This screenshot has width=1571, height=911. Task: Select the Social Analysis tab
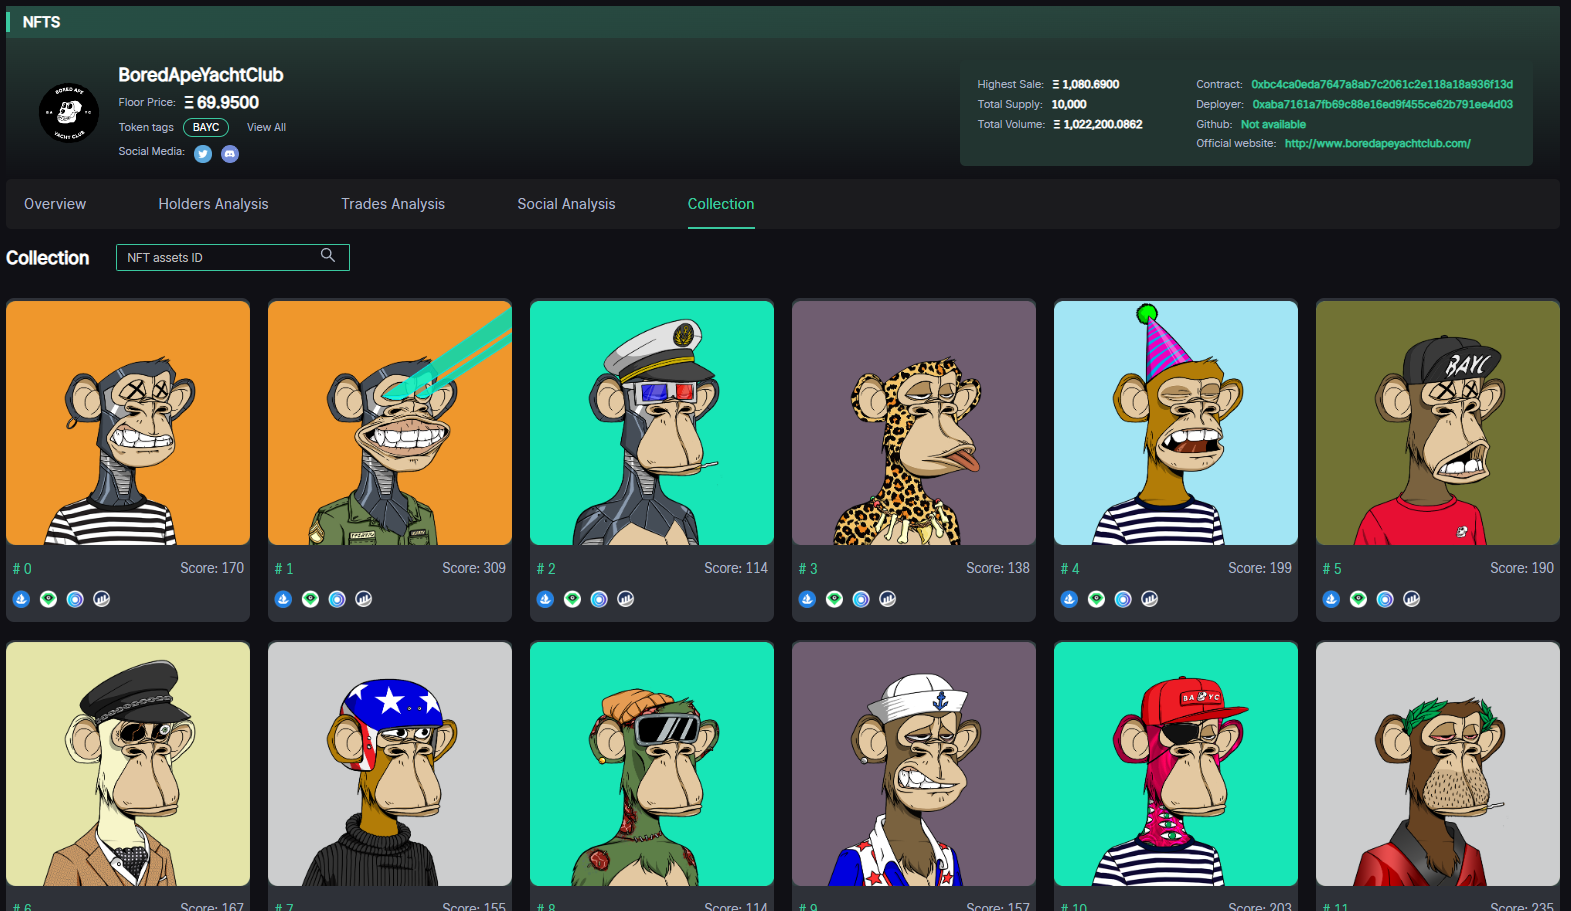566,204
